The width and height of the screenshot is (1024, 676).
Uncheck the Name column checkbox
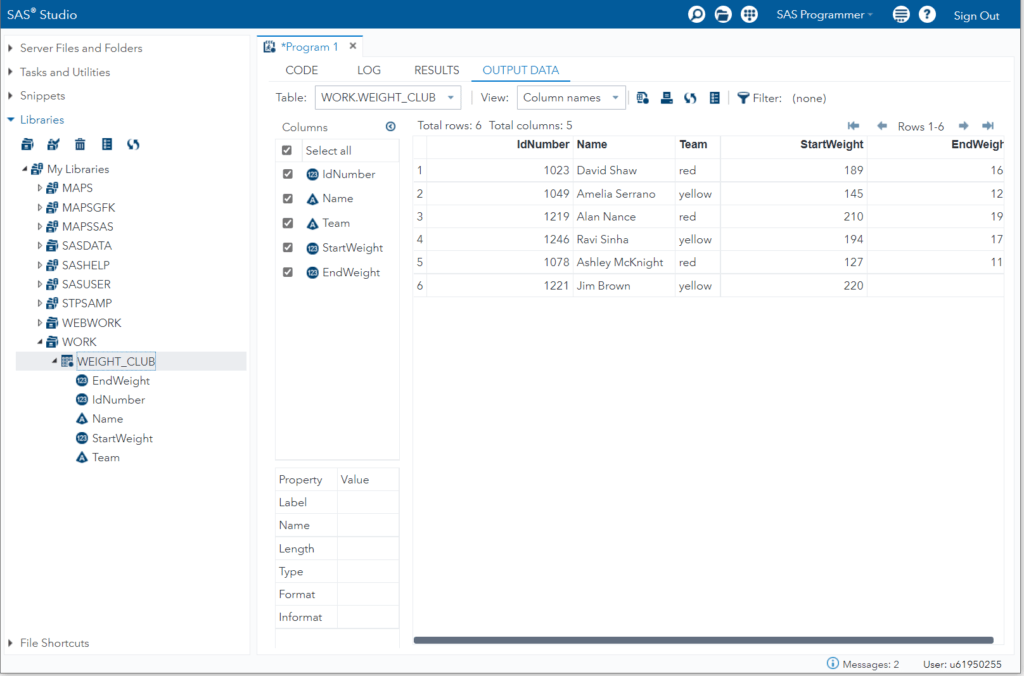coord(287,199)
